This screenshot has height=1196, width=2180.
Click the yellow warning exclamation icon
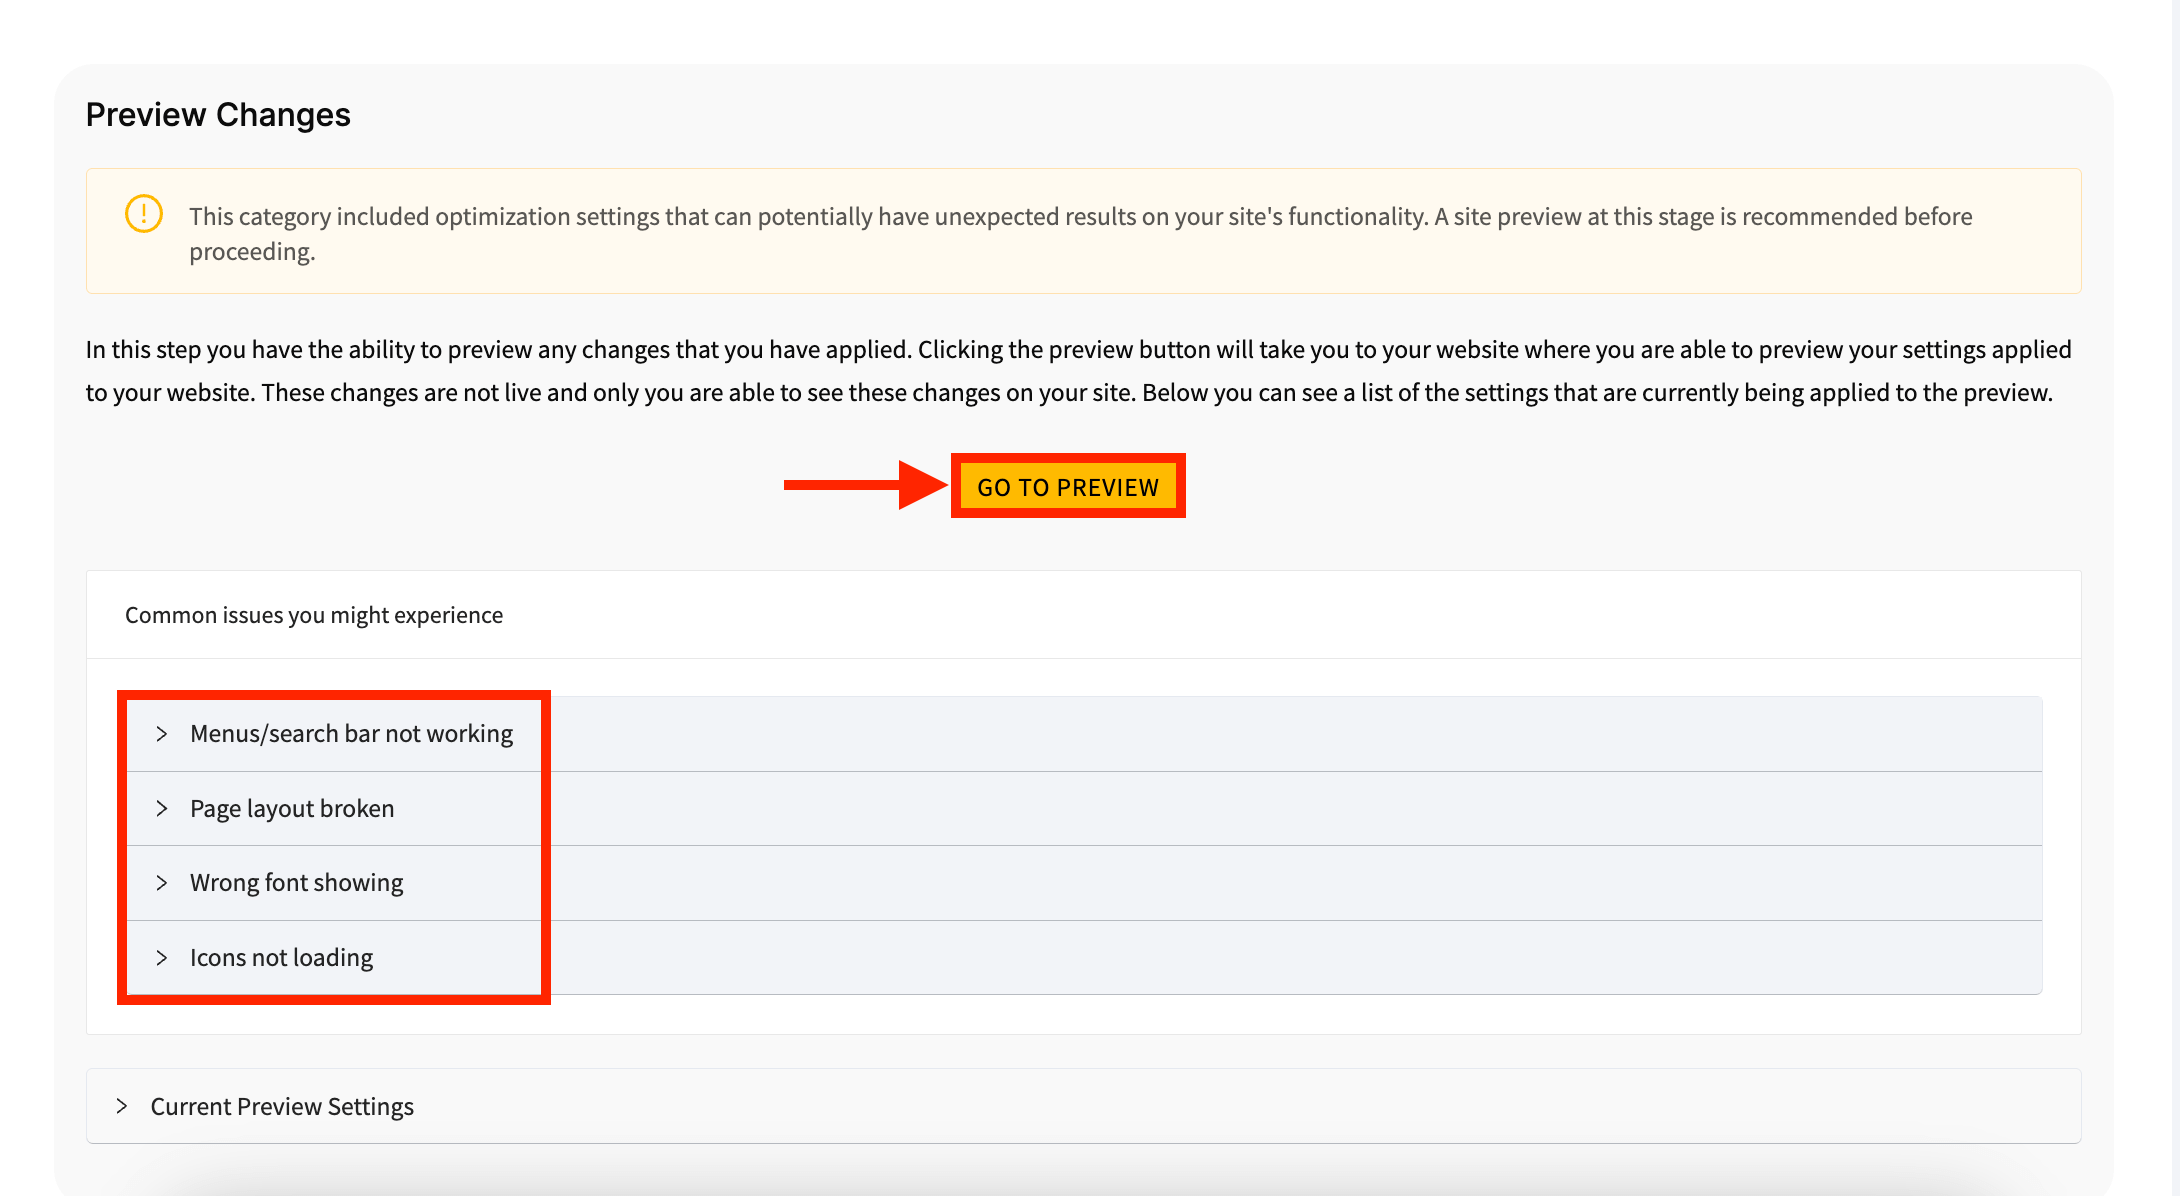tap(144, 213)
